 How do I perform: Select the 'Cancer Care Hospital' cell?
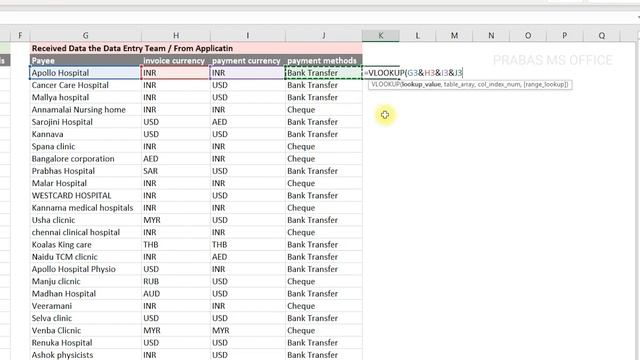[x=85, y=85]
